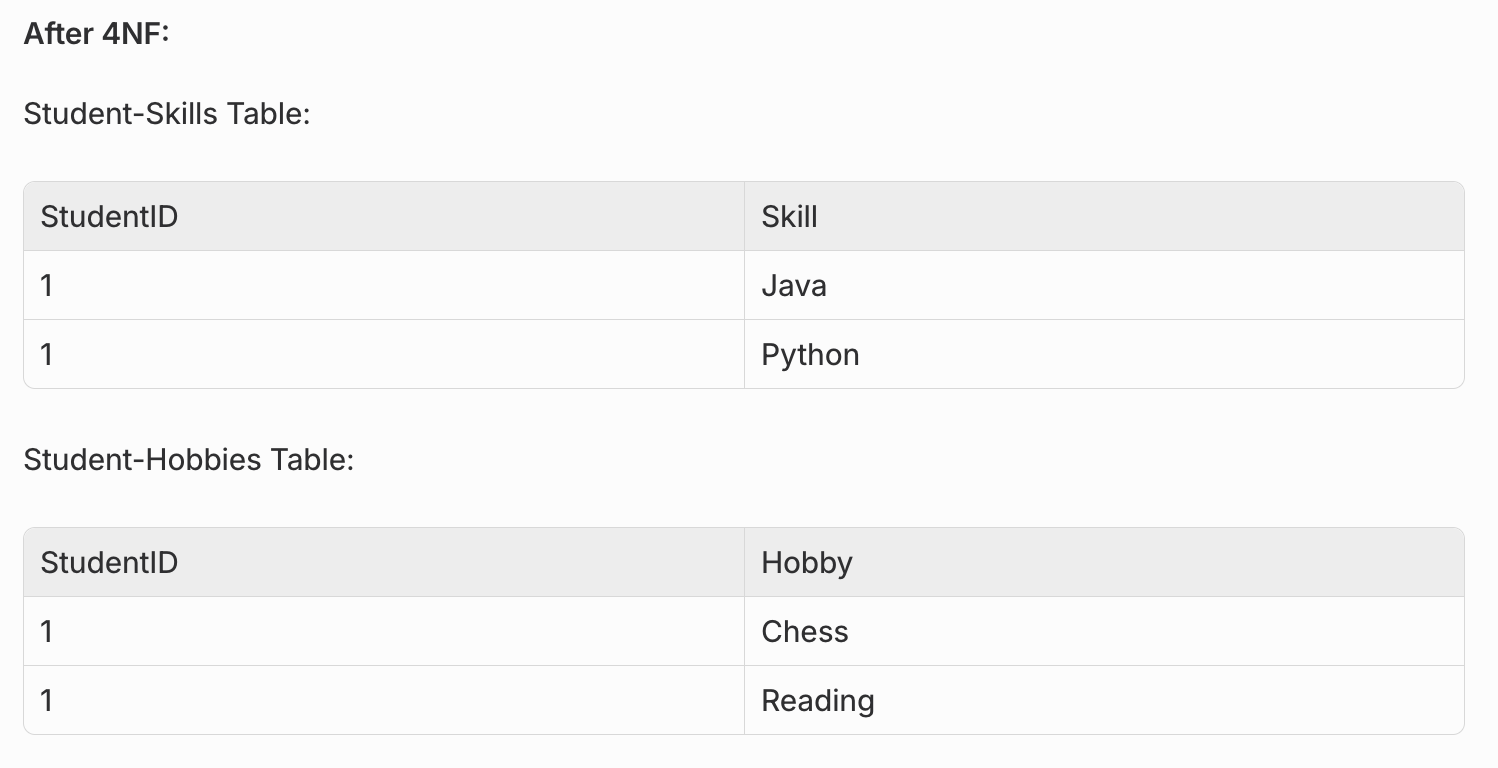Click StudentID 1 beside Python
The width and height of the screenshot is (1498, 768).
click(x=47, y=355)
